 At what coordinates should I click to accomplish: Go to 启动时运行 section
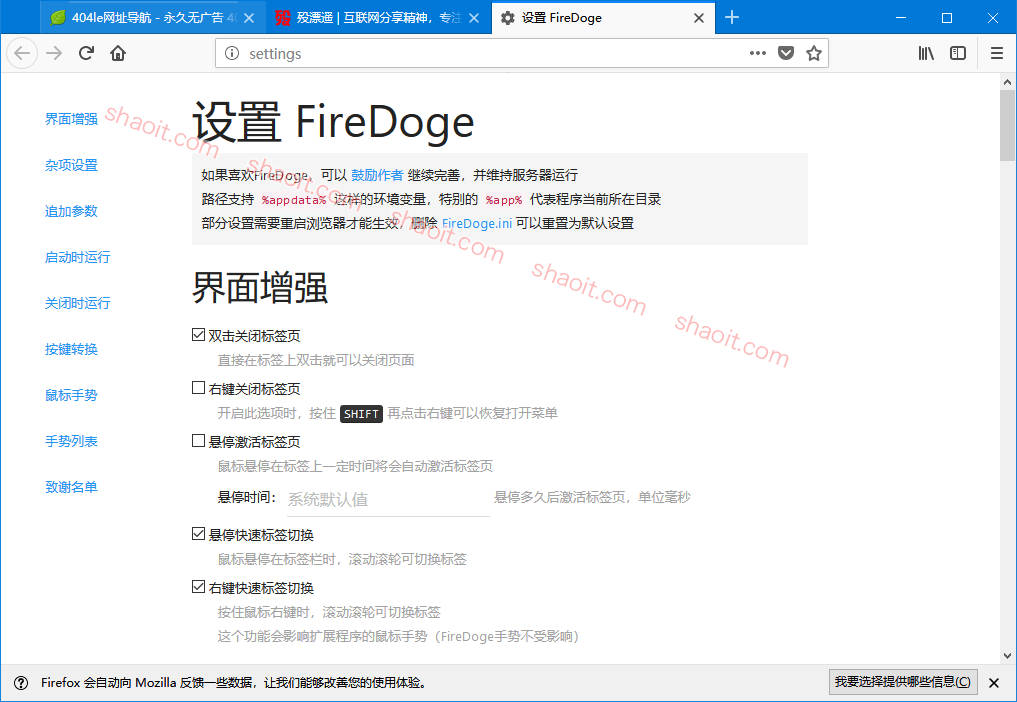point(78,257)
